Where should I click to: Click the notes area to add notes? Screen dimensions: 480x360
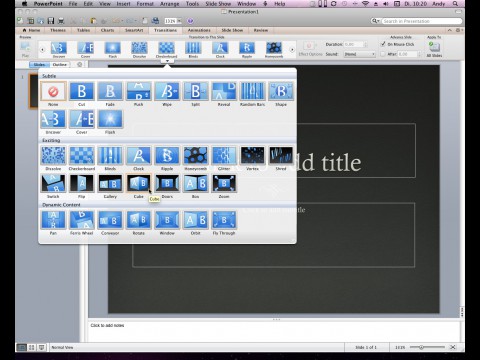pyautogui.click(x=275, y=331)
